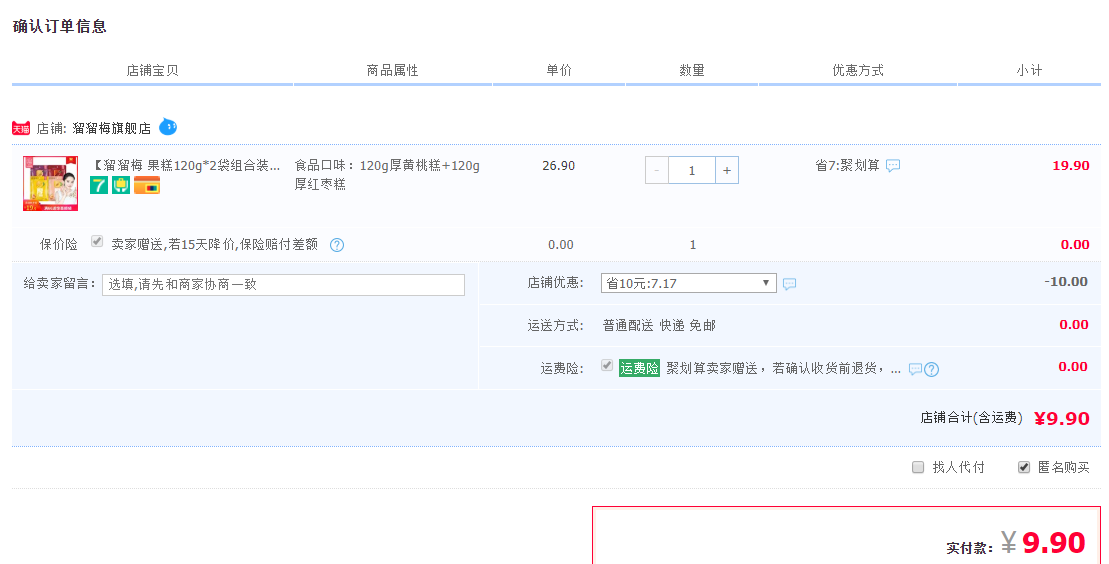Image resolution: width=1109 pixels, height=564 pixels.
Task: Open 溜溜梅旗舰店 store link
Action: click(x=112, y=129)
